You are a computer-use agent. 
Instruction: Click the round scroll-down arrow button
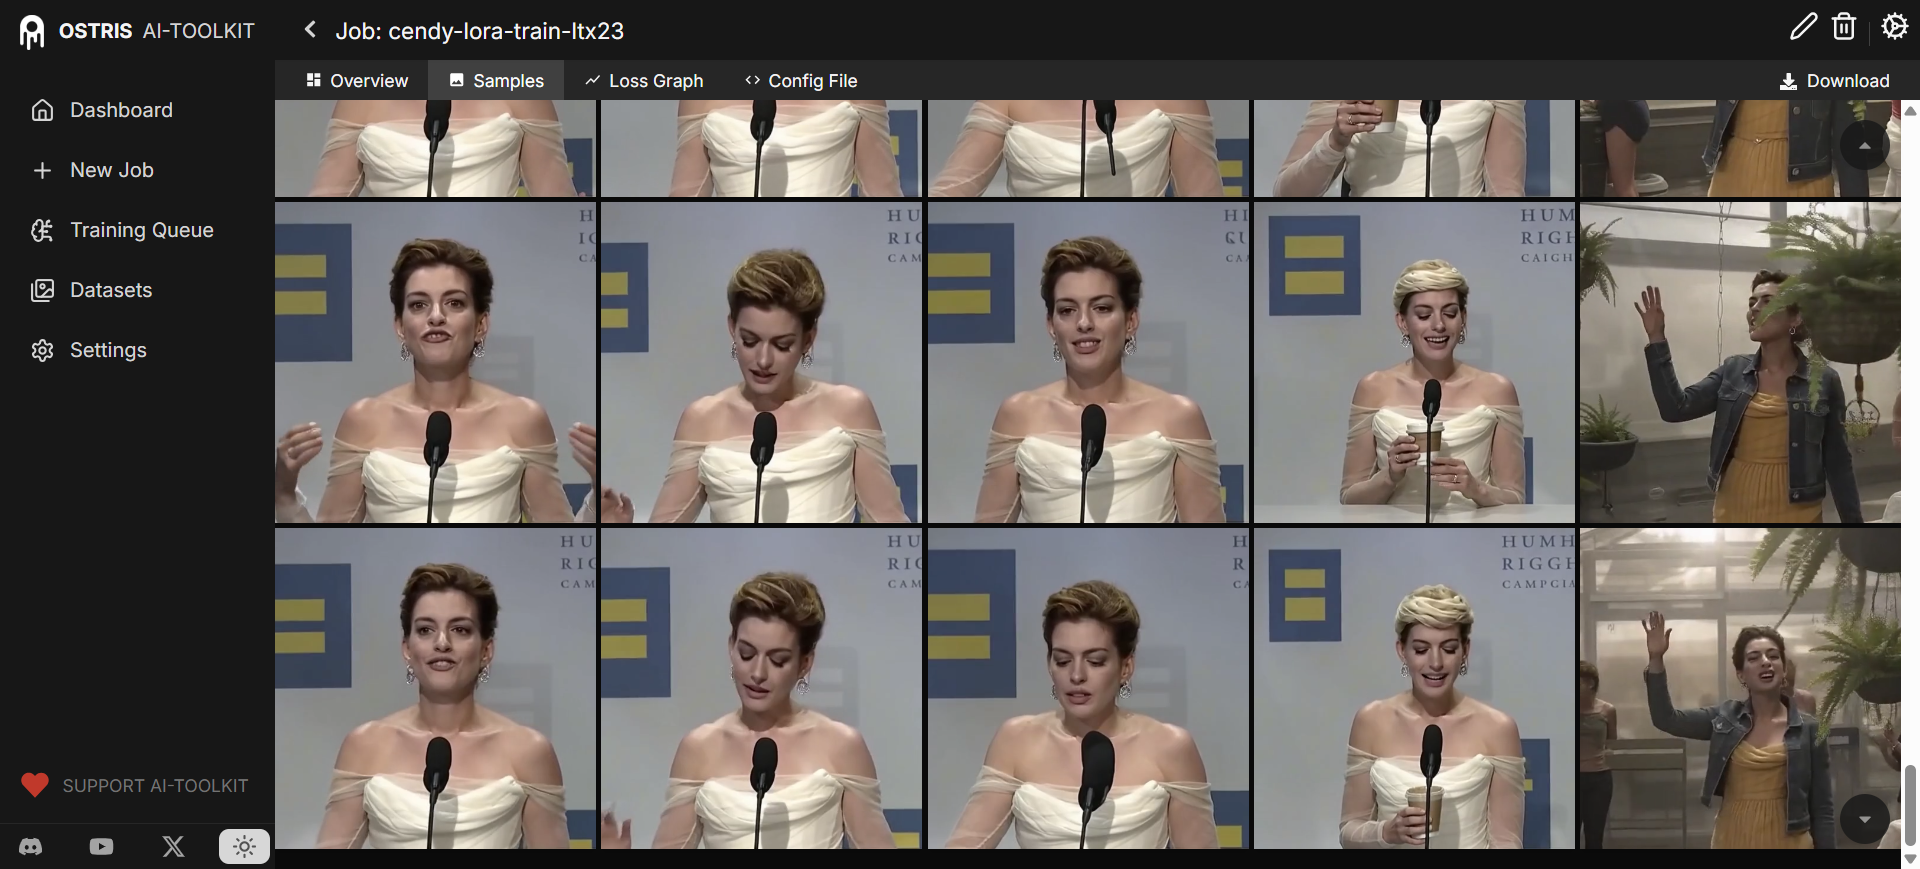(1864, 819)
